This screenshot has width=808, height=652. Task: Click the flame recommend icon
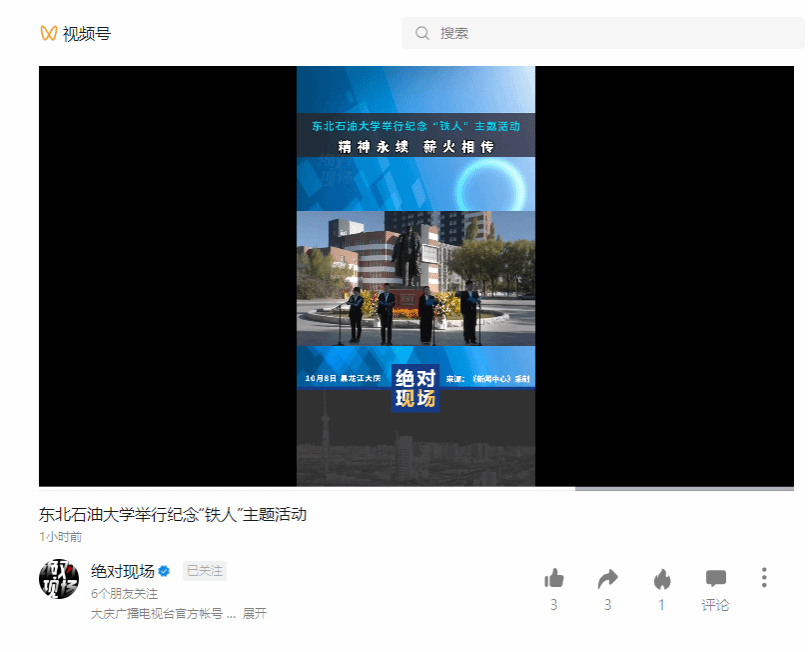[661, 578]
